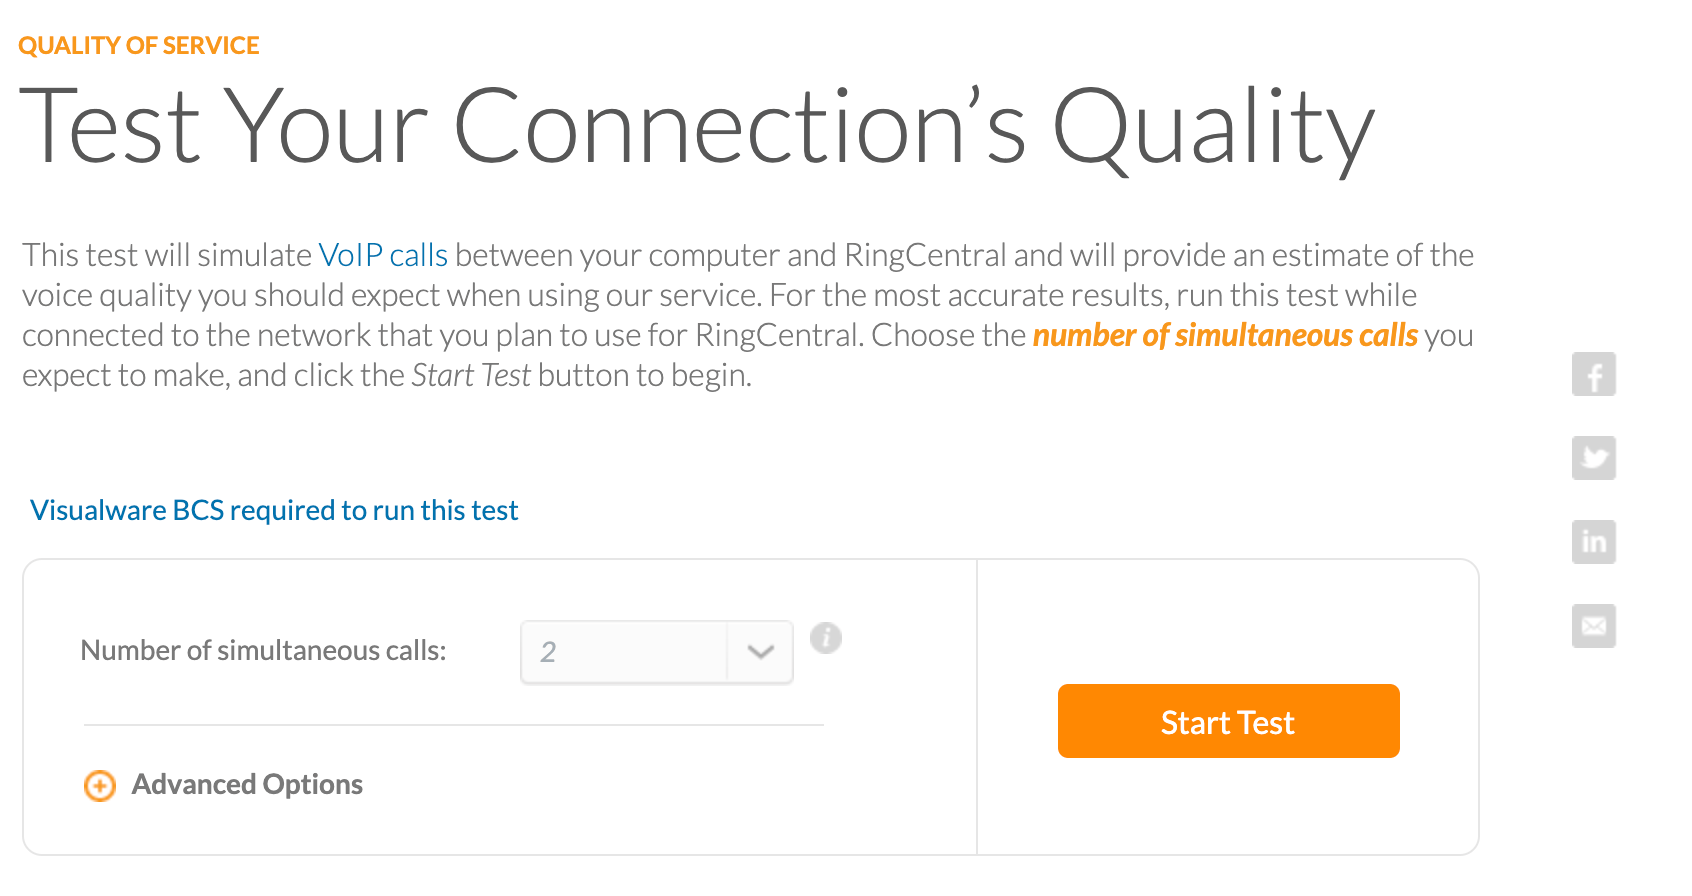This screenshot has height=896, width=1692.
Task: Click the QUALITY OF SERVICE heading label
Action: click(x=139, y=46)
